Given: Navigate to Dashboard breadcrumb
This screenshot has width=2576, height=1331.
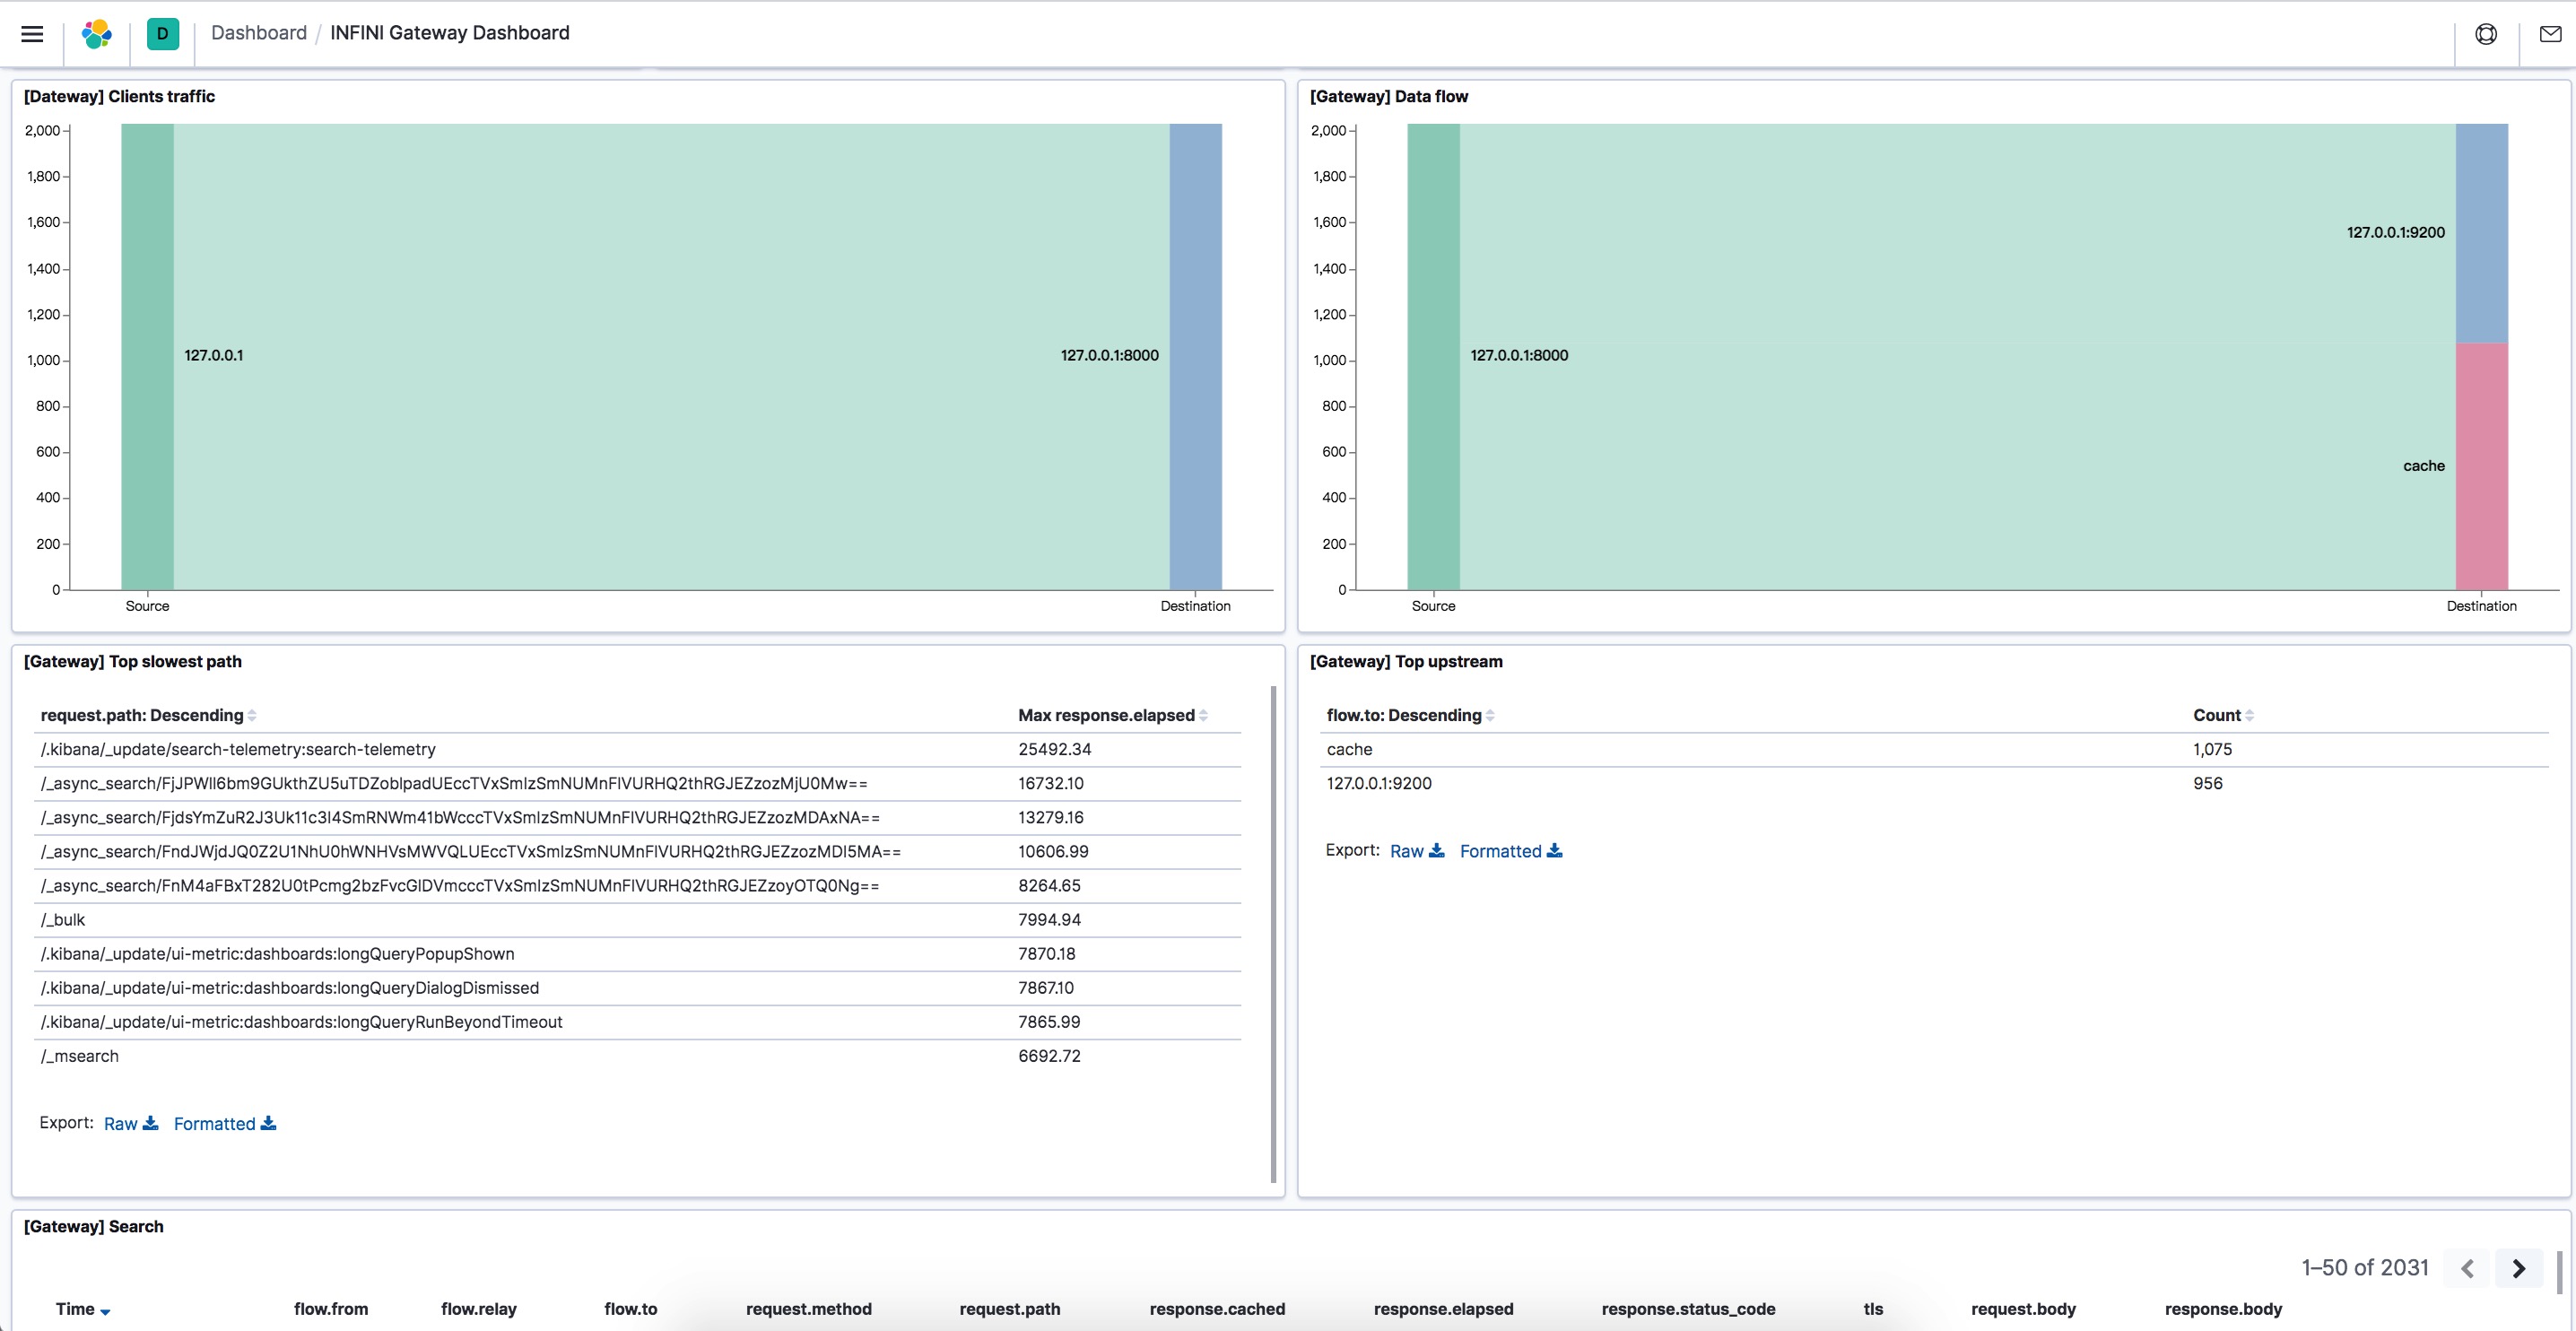Looking at the screenshot, I should click(259, 33).
